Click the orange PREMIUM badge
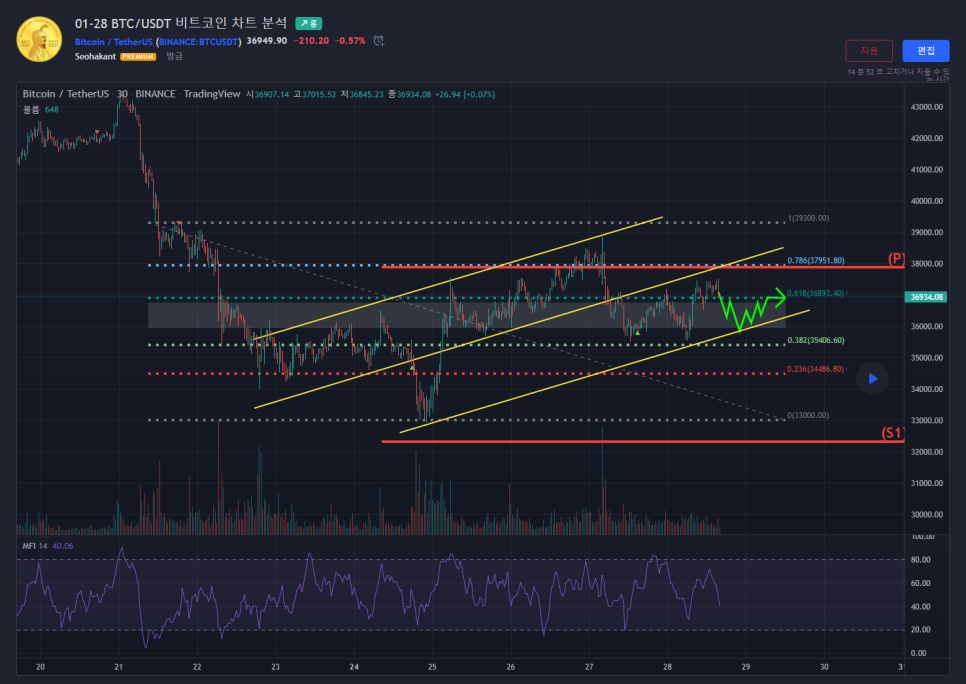 [138, 57]
